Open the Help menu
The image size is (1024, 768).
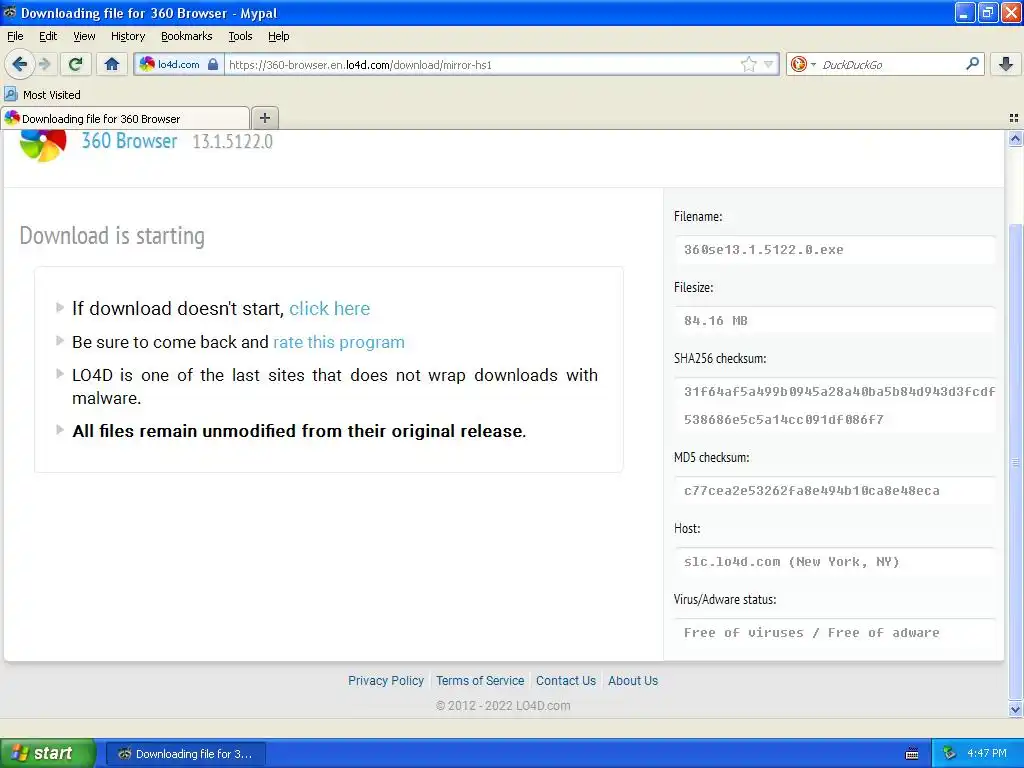(x=278, y=36)
